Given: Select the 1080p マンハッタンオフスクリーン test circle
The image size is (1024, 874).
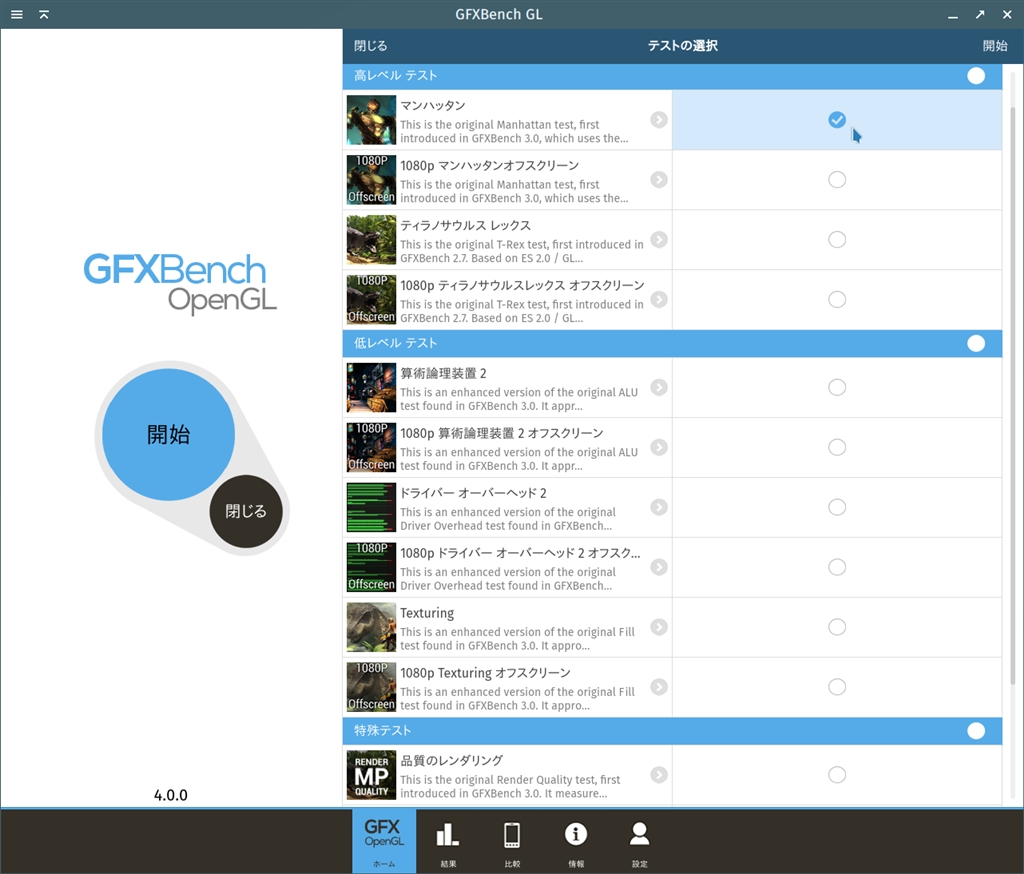Looking at the screenshot, I should point(837,180).
